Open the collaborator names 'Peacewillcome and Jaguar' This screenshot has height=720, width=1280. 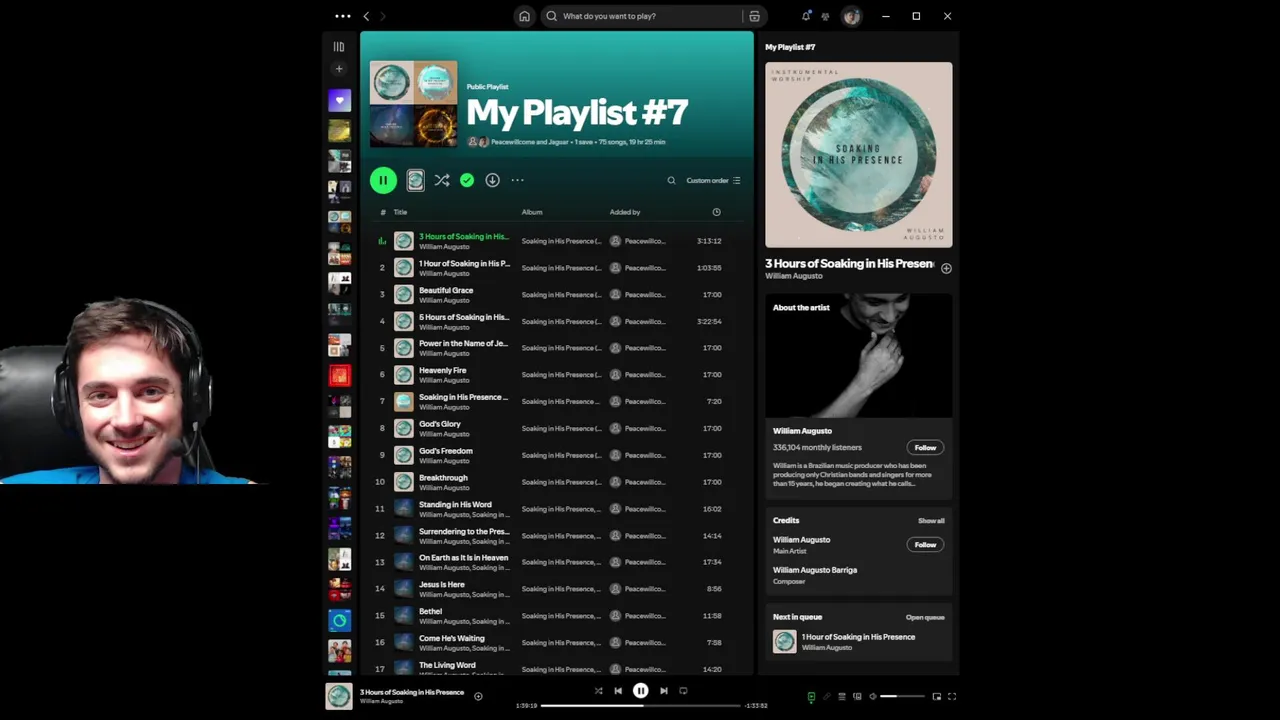pos(530,142)
